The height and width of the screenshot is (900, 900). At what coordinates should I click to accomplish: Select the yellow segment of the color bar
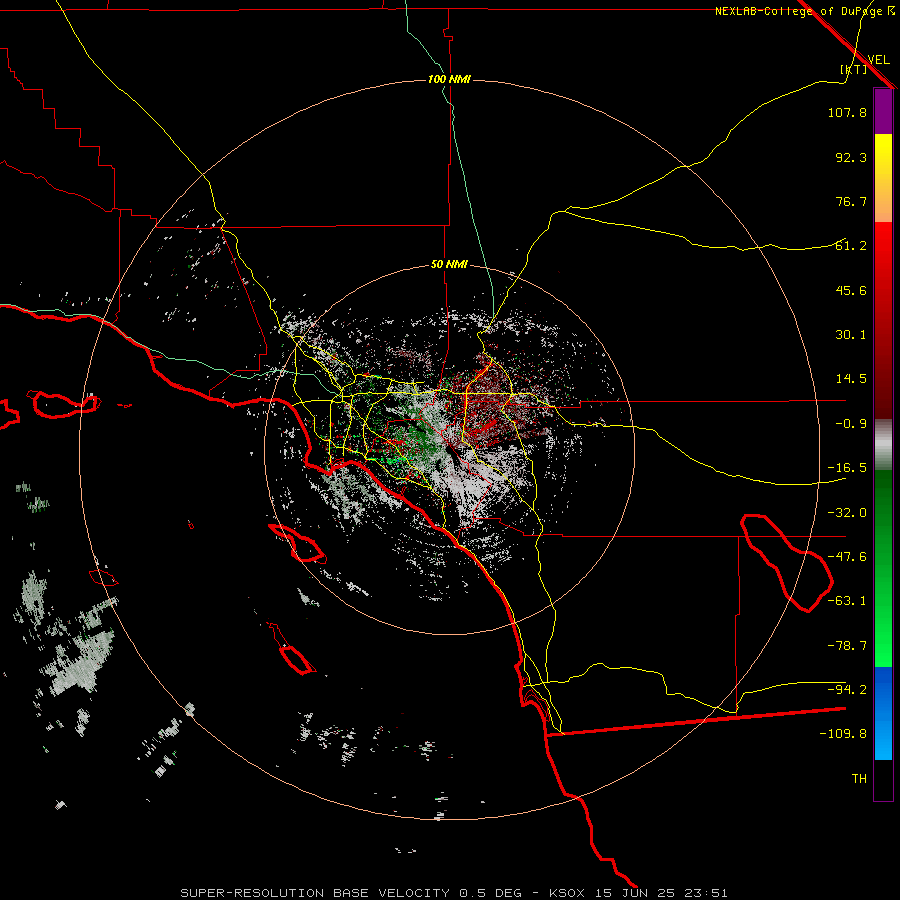pos(883,178)
